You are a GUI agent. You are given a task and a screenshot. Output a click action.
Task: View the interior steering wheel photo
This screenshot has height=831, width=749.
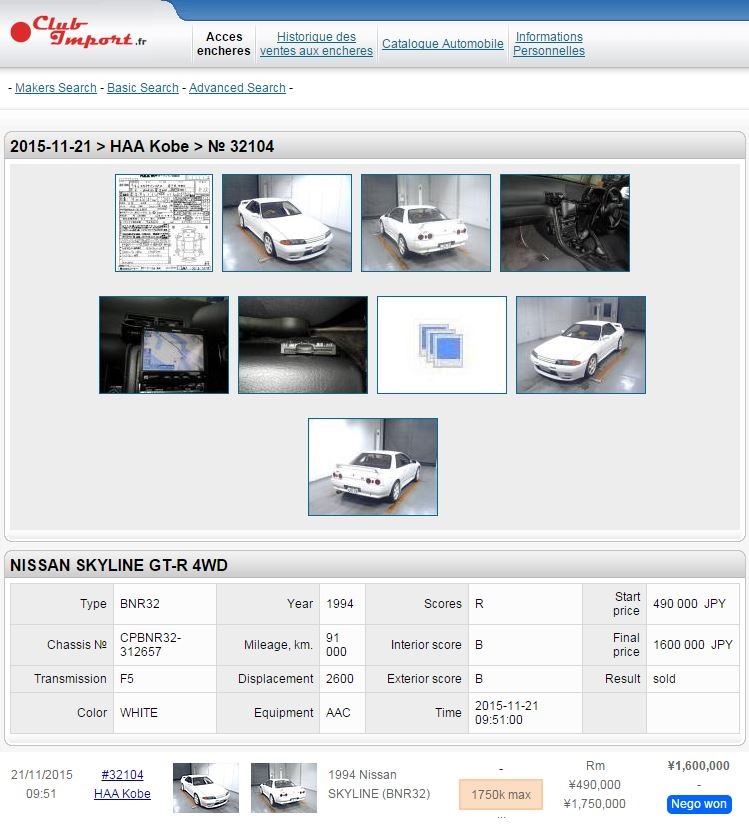(x=565, y=223)
